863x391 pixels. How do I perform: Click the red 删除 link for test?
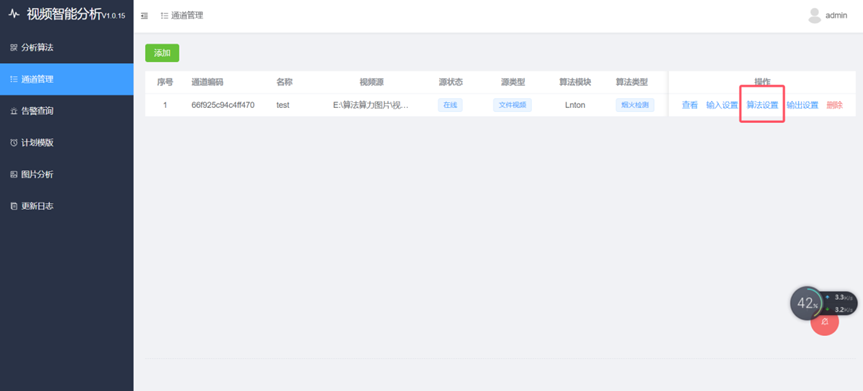click(x=834, y=105)
